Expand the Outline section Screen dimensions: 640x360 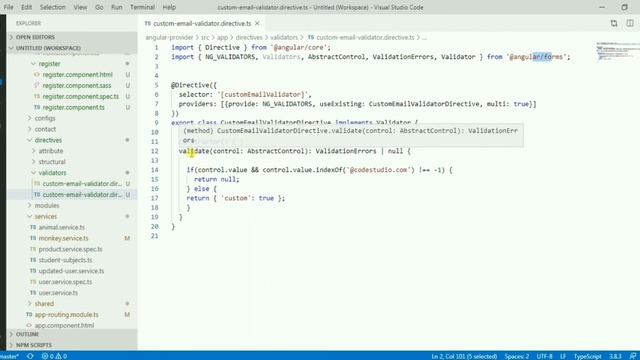pyautogui.click(x=72, y=334)
